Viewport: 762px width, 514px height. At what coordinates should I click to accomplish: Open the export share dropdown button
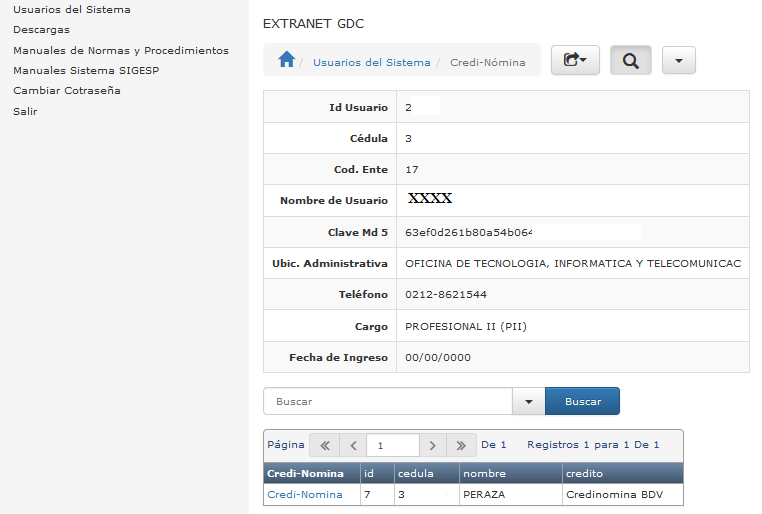pyautogui.click(x=575, y=60)
